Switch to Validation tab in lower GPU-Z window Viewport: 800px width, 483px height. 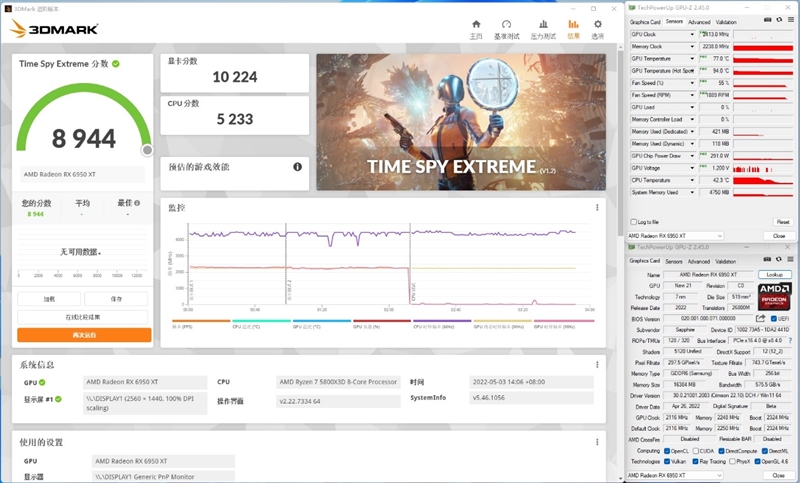point(725,261)
